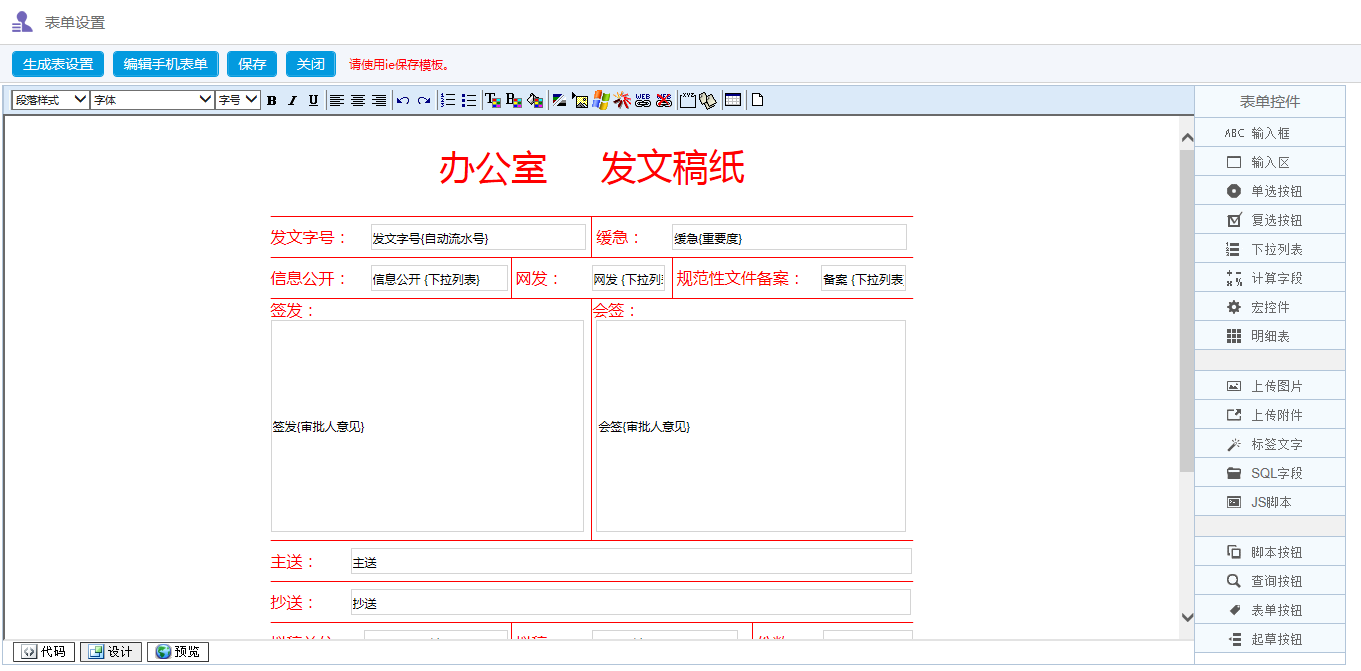
Task: Select the 设计 design tab
Action: pos(111,652)
